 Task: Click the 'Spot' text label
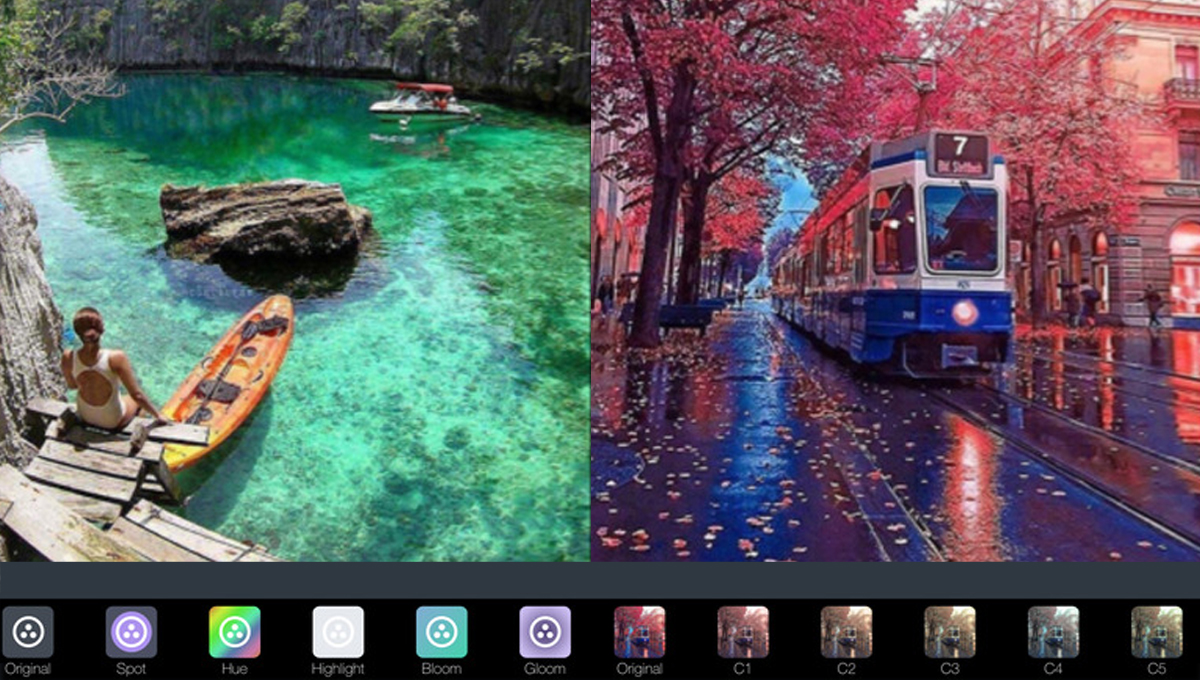[x=131, y=669]
